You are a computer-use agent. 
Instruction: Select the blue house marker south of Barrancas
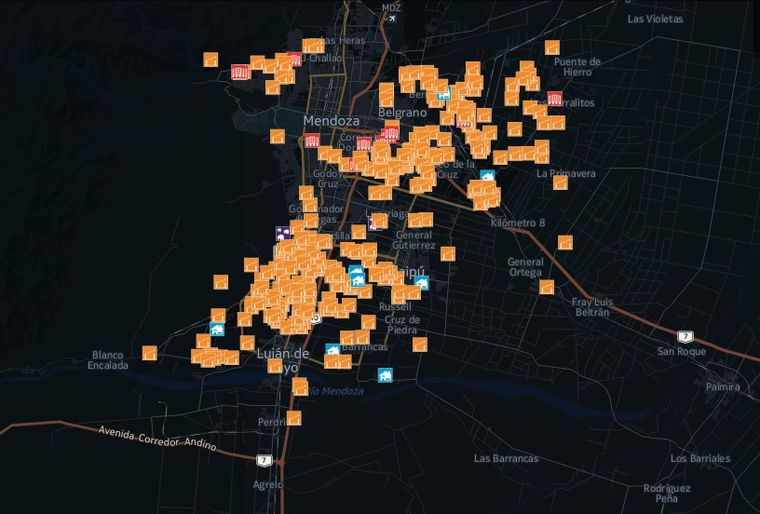(385, 375)
